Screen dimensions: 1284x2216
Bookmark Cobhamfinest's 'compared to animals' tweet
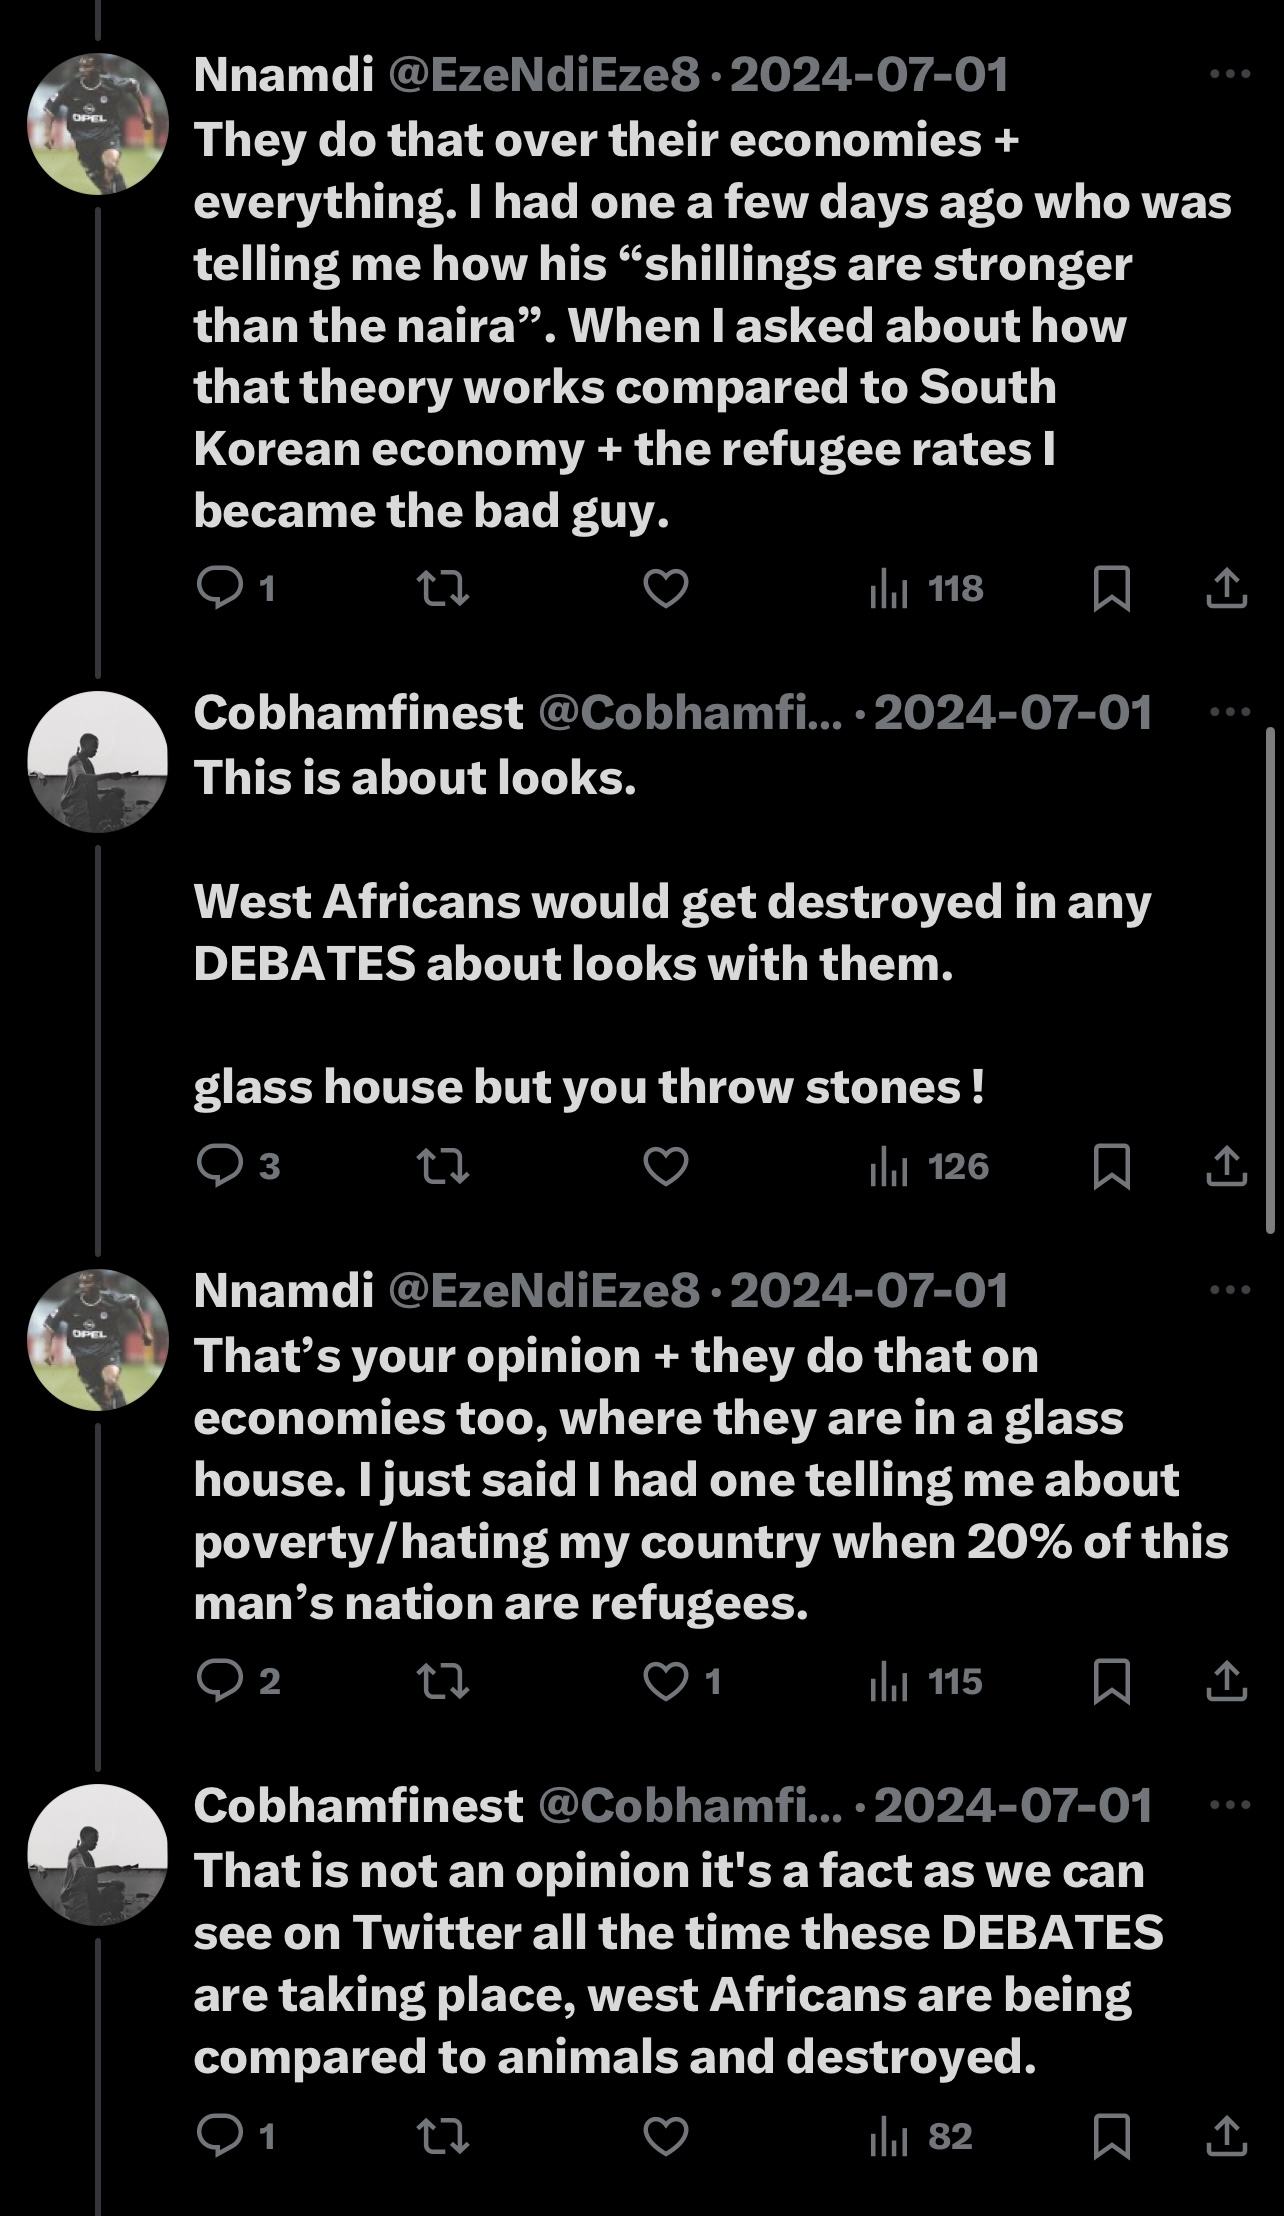pos(1112,2136)
